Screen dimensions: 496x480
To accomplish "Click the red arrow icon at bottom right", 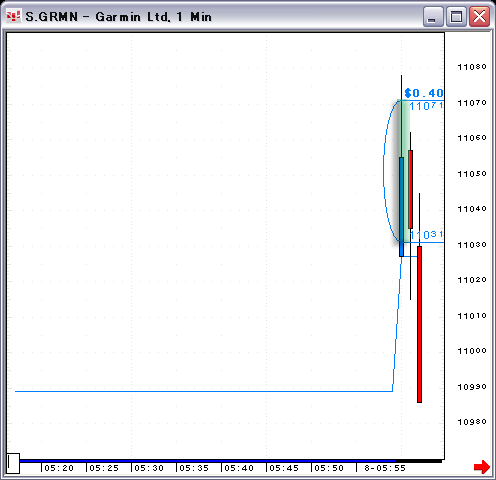I will (x=482, y=467).
